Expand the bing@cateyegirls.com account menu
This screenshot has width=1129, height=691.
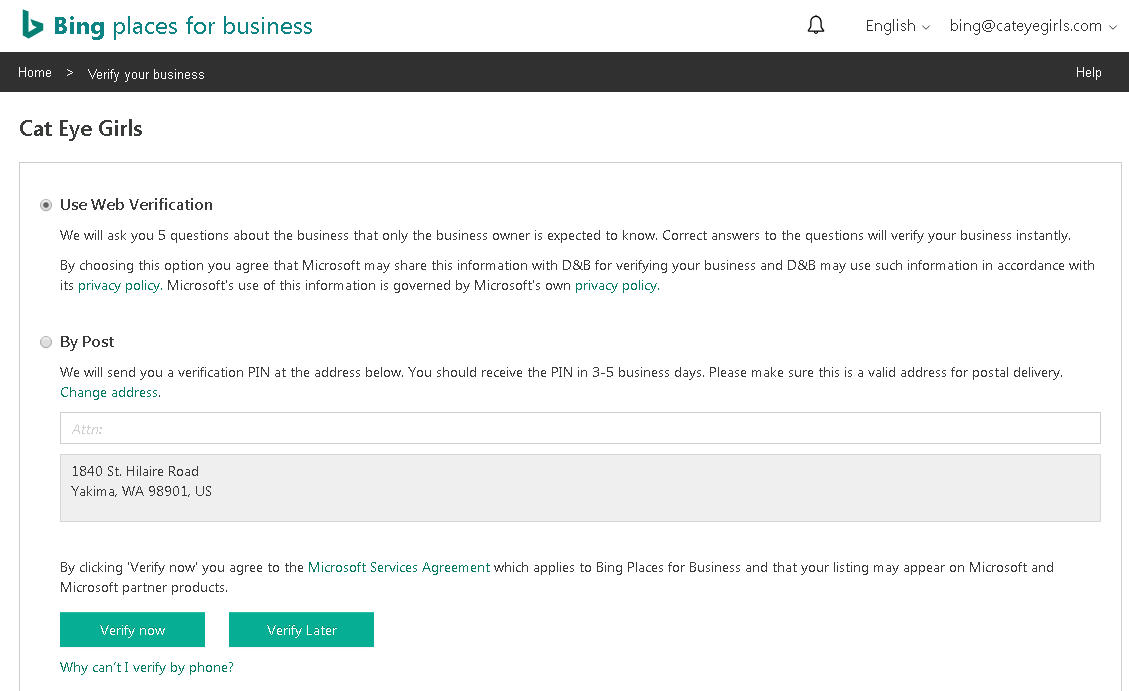click(1033, 26)
